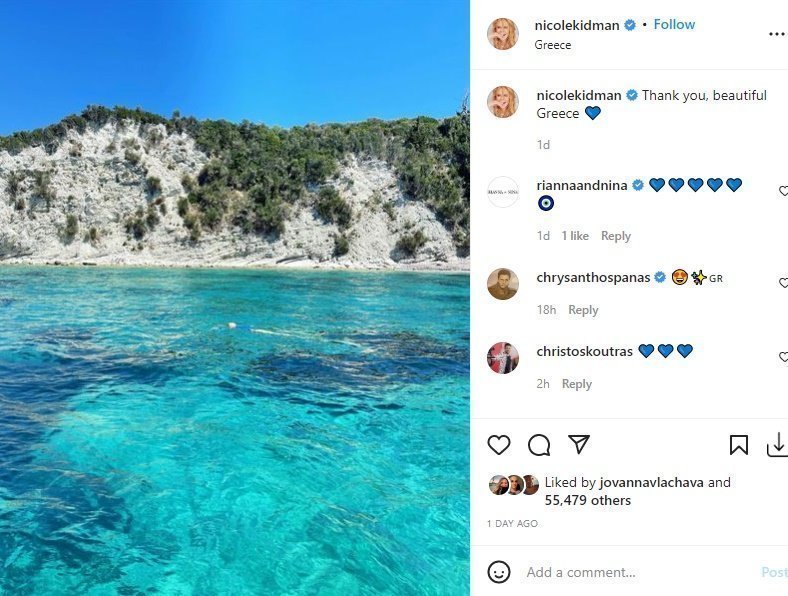Open the comment bubble icon
788x596 pixels.
[x=539, y=445]
